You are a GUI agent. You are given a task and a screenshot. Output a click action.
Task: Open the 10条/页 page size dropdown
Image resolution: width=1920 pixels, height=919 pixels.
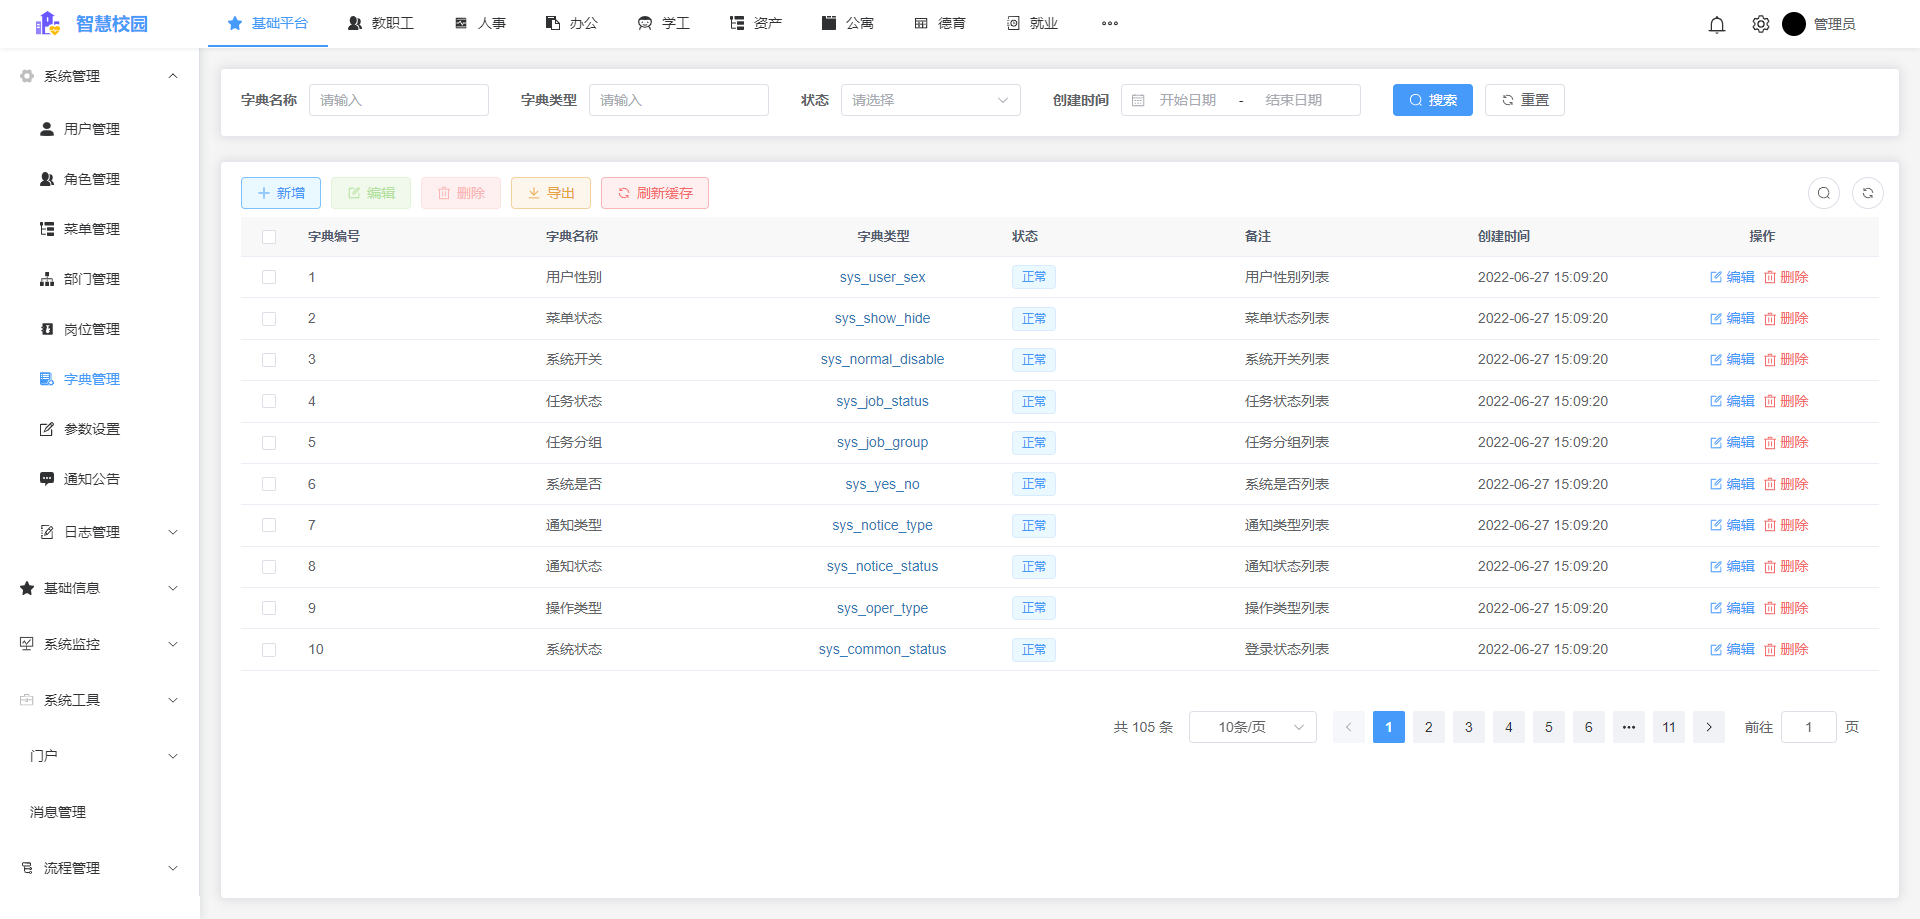pyautogui.click(x=1252, y=727)
